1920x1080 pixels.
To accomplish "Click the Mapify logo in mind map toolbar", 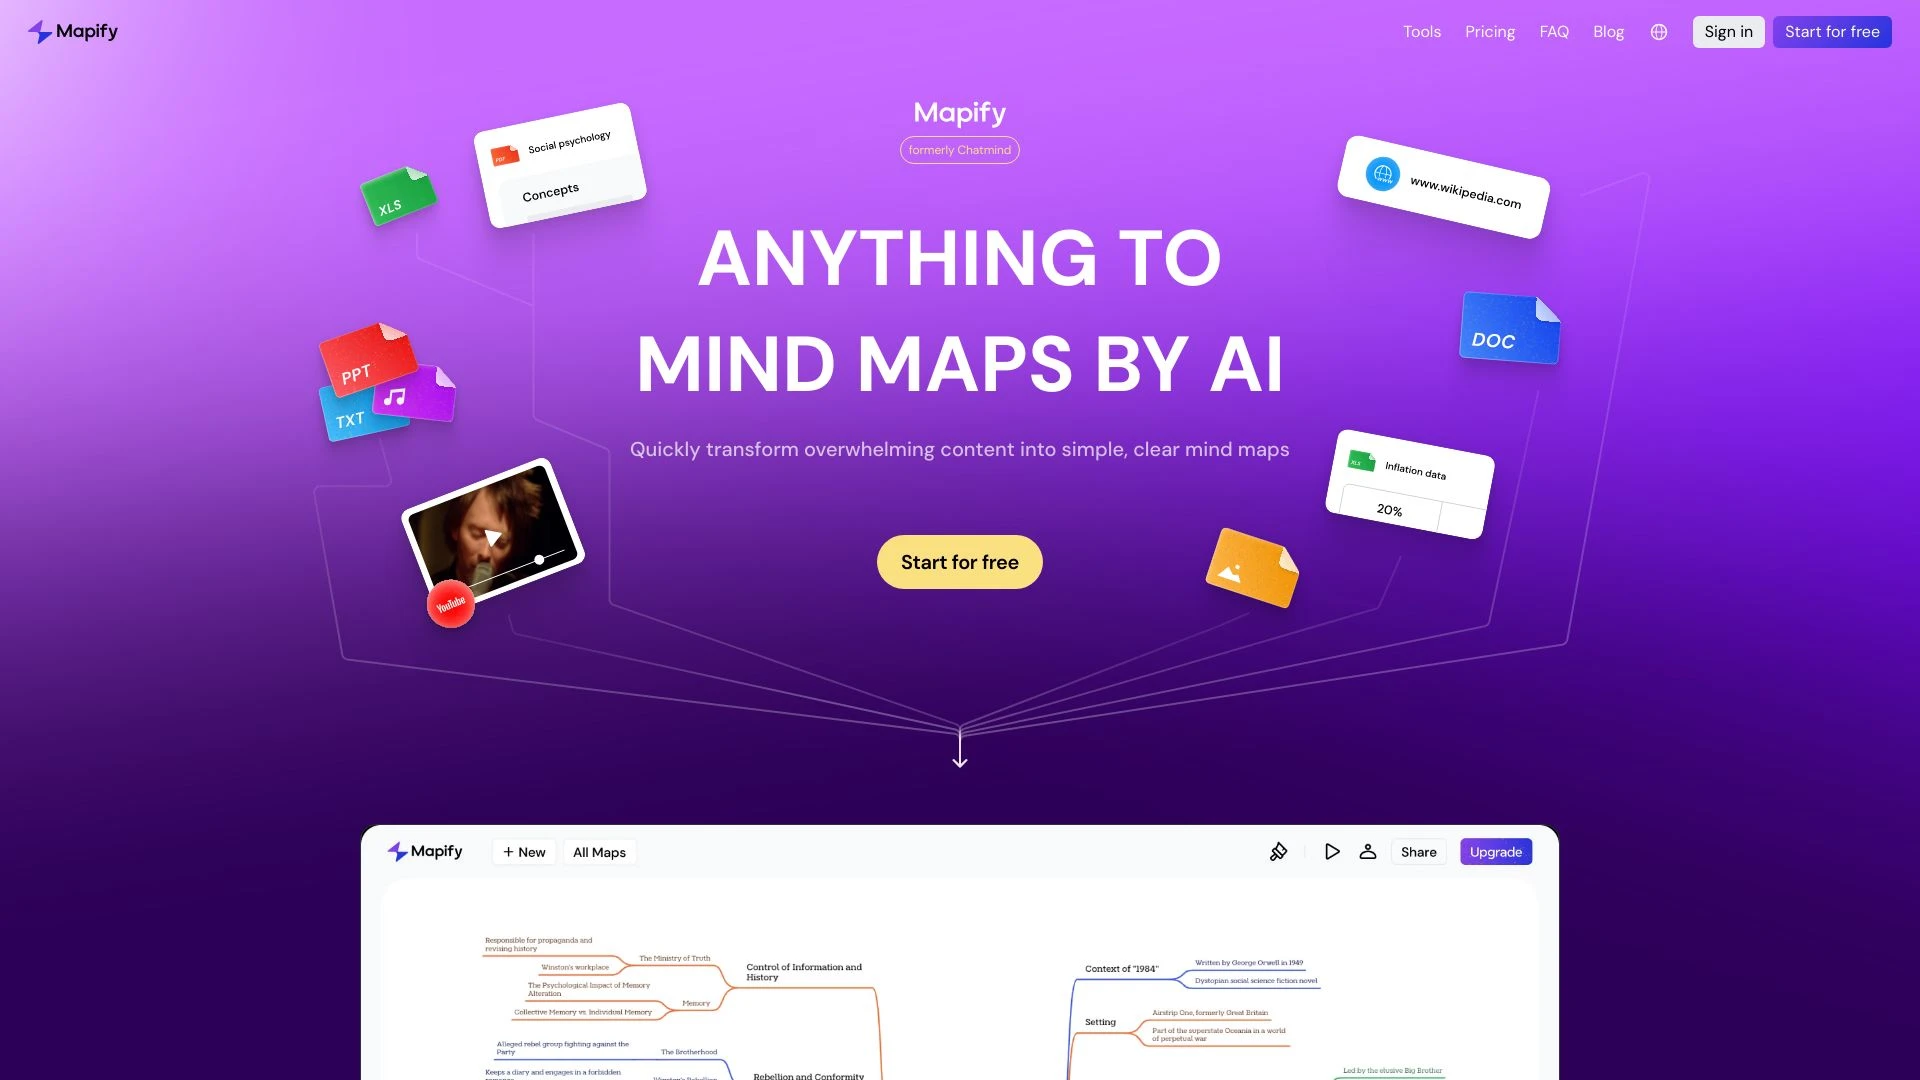I will 425,851.
